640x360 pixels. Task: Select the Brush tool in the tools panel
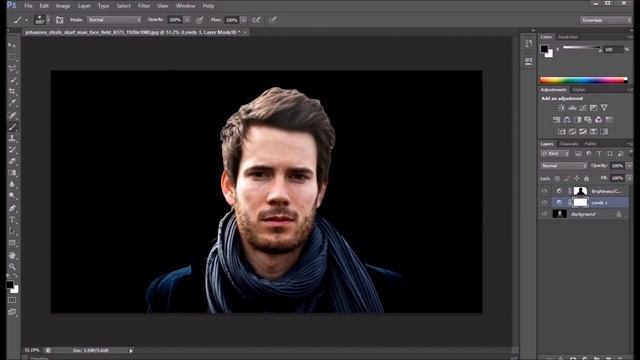(x=12, y=127)
